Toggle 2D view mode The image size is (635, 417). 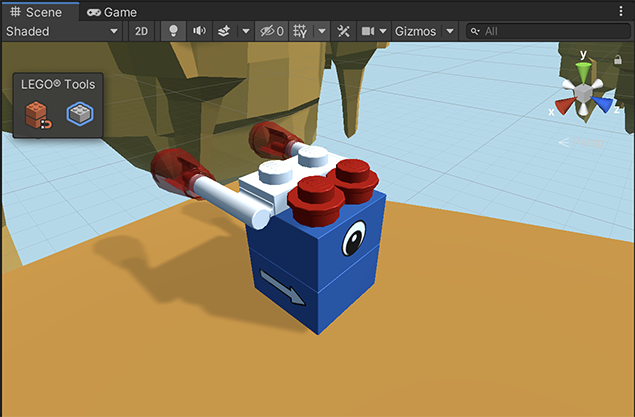[141, 31]
